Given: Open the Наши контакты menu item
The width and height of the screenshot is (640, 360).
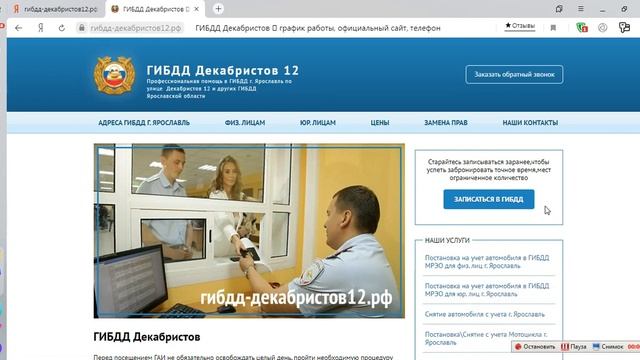Looking at the screenshot, I should pyautogui.click(x=530, y=123).
